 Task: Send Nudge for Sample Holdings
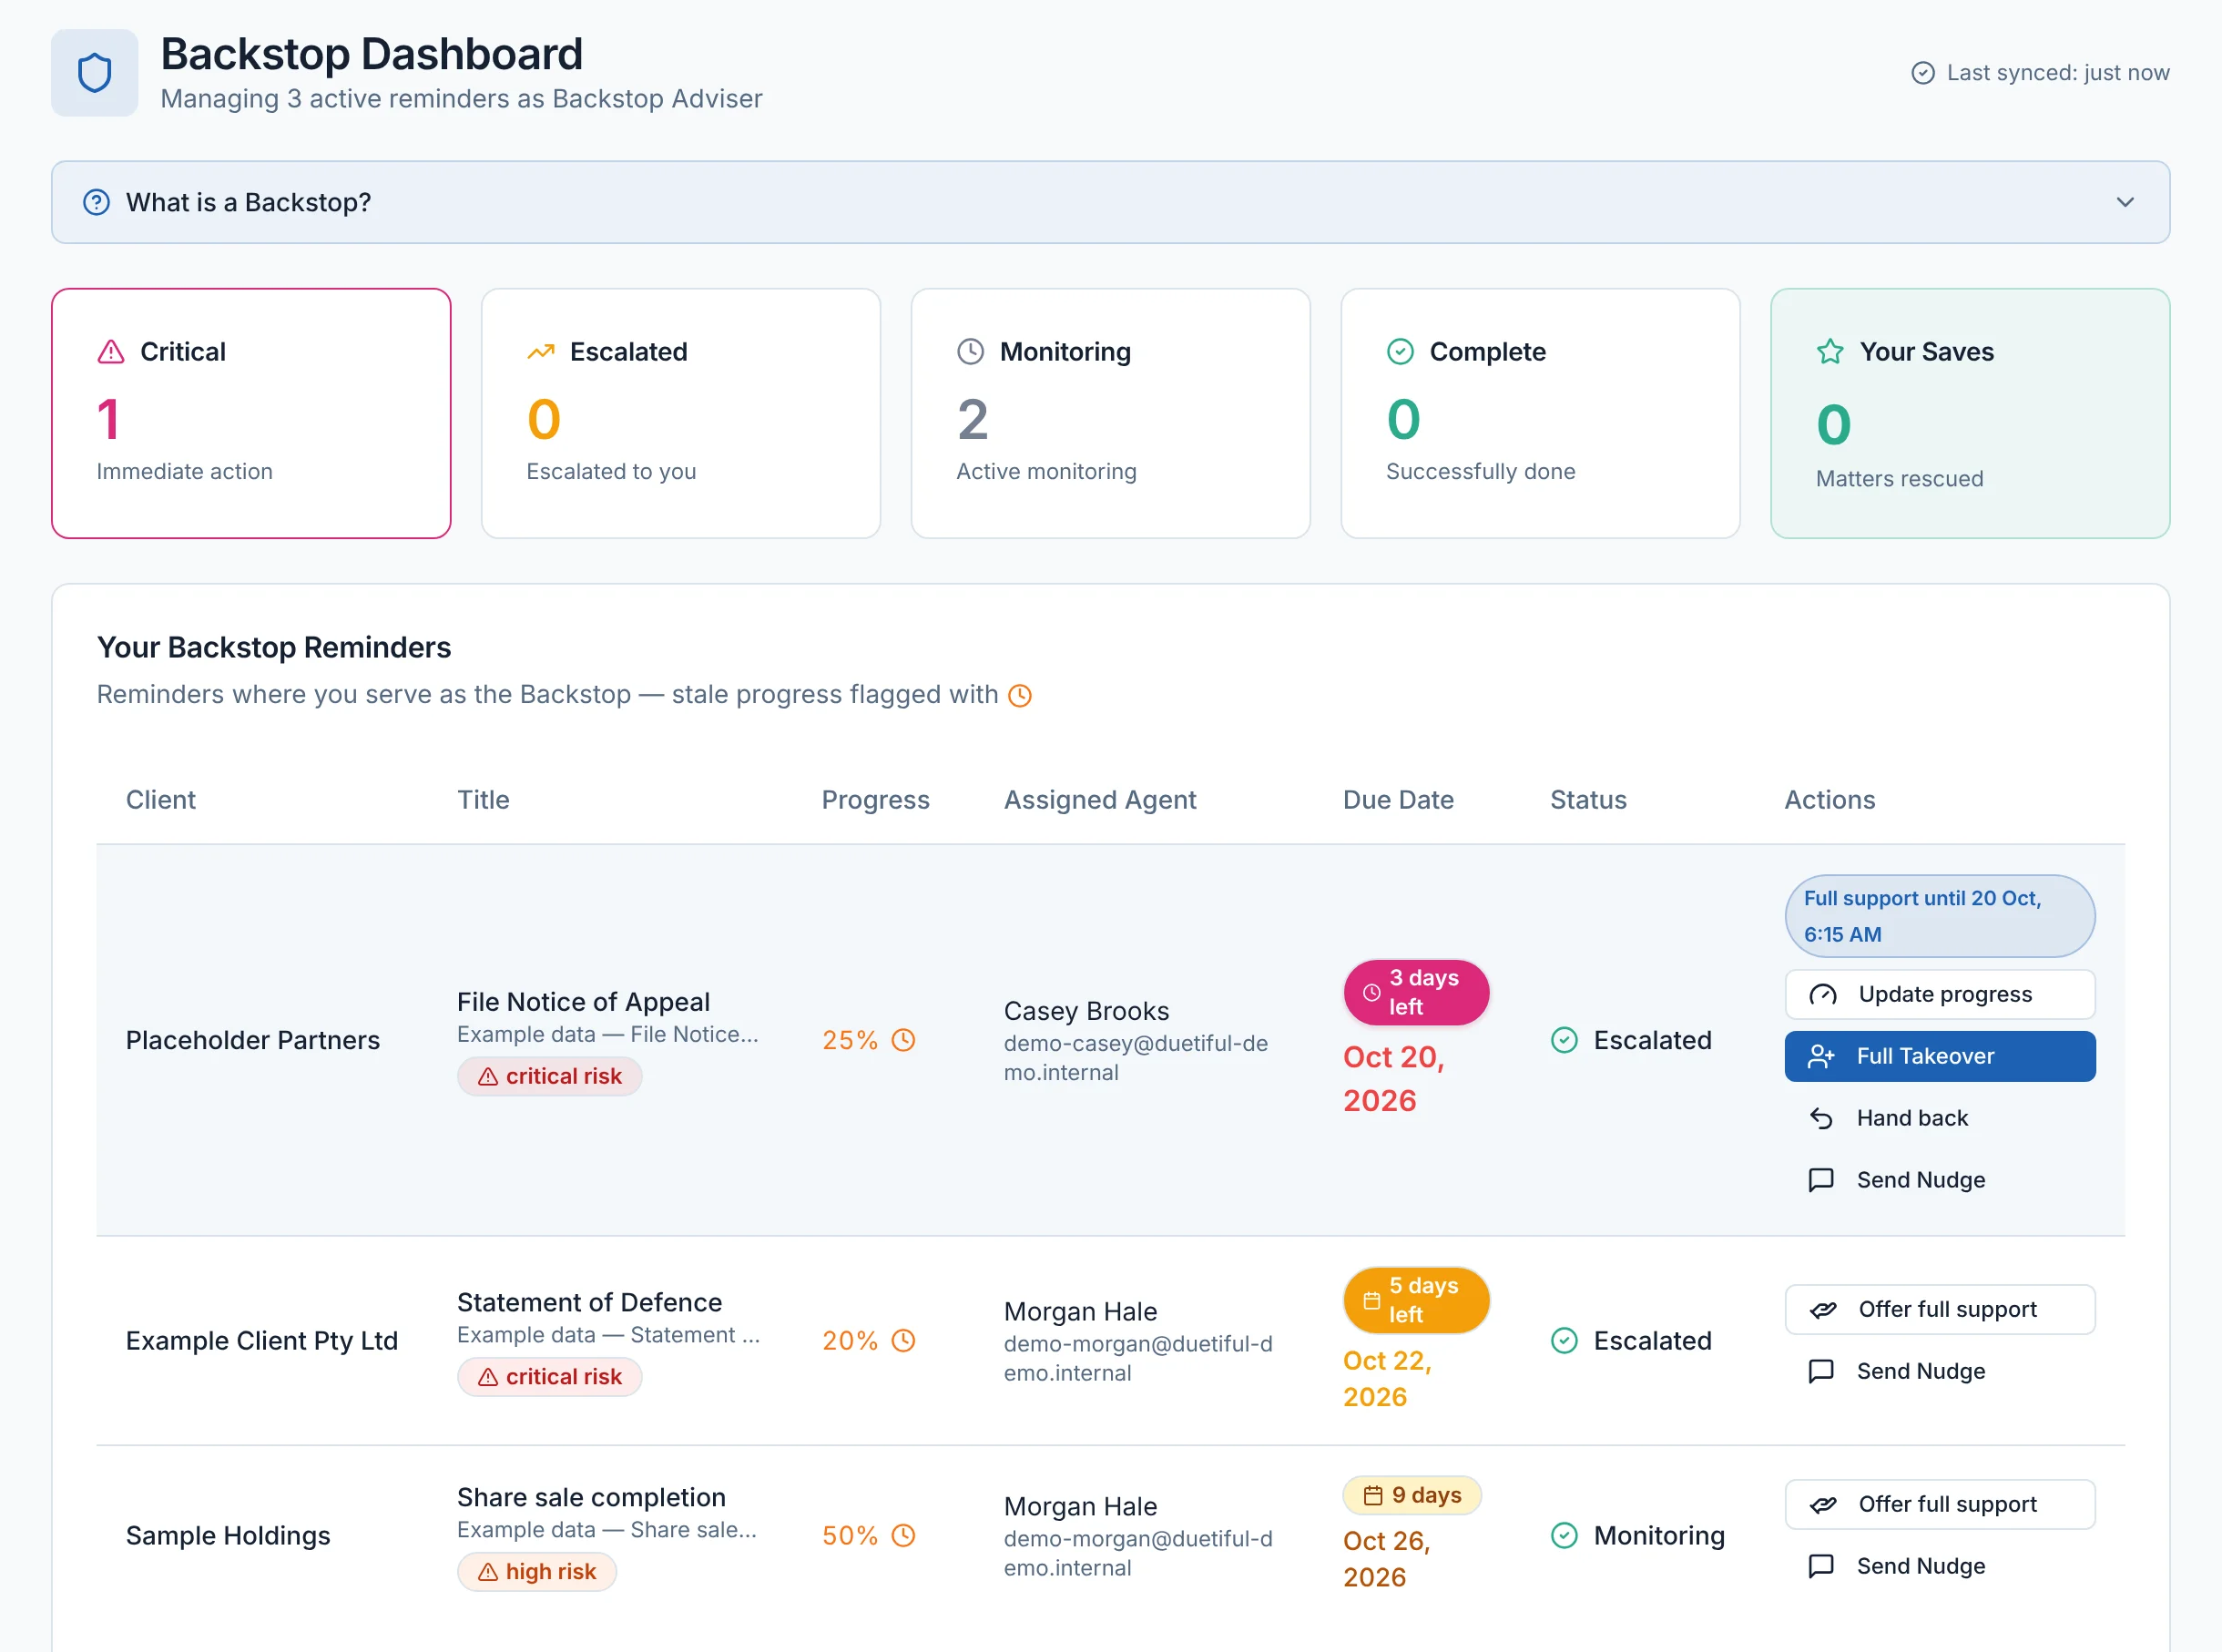1940,1566
